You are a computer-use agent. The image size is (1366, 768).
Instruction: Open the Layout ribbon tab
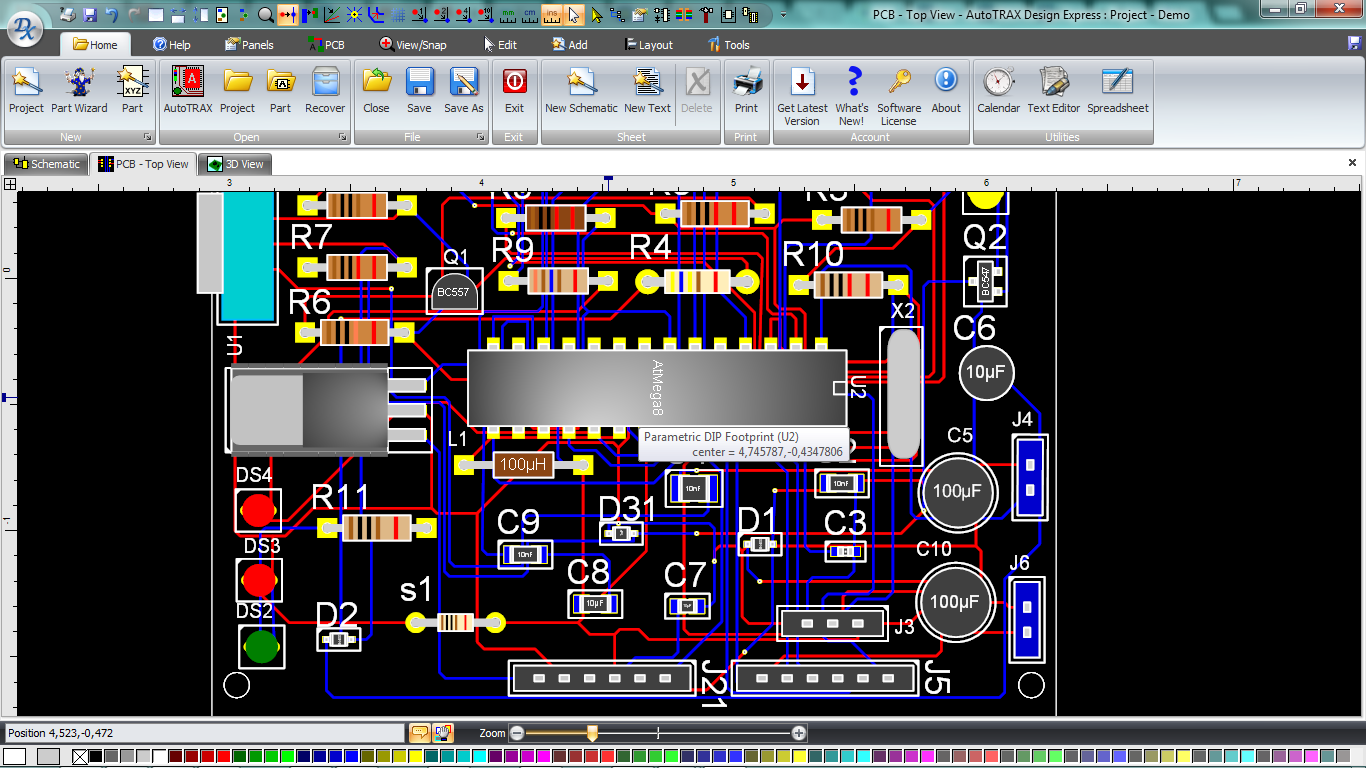pyautogui.click(x=649, y=45)
